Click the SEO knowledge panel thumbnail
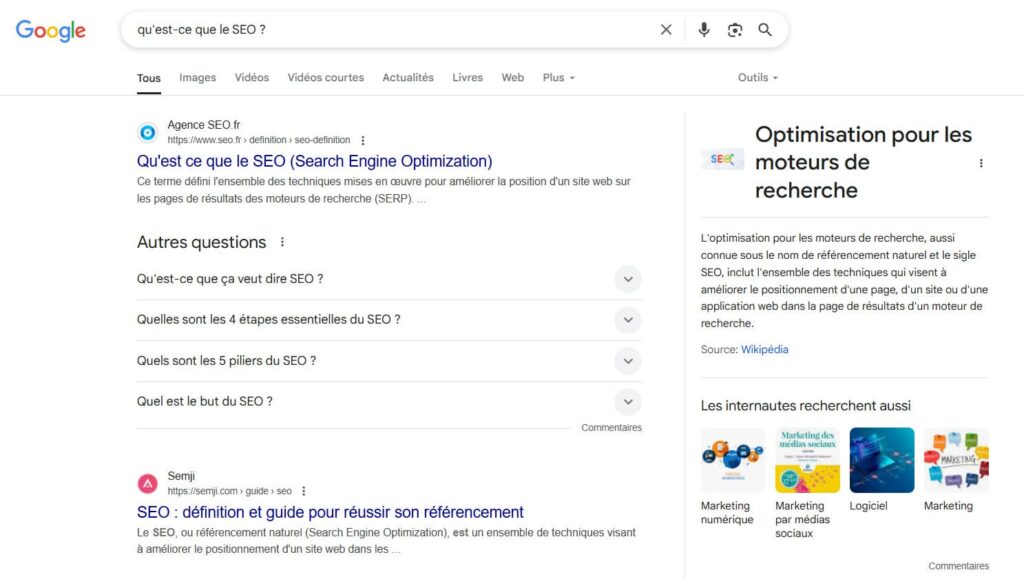The image size is (1024, 579). coord(722,159)
